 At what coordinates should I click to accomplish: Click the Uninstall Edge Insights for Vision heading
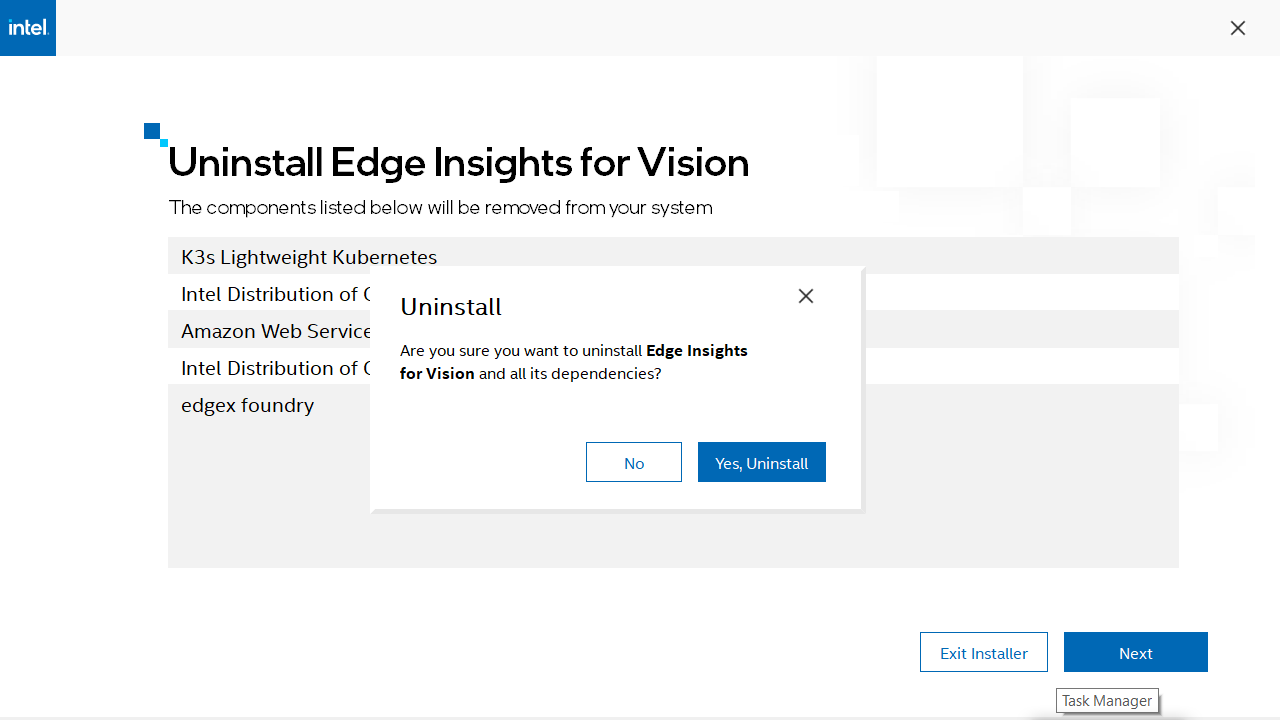click(x=459, y=162)
